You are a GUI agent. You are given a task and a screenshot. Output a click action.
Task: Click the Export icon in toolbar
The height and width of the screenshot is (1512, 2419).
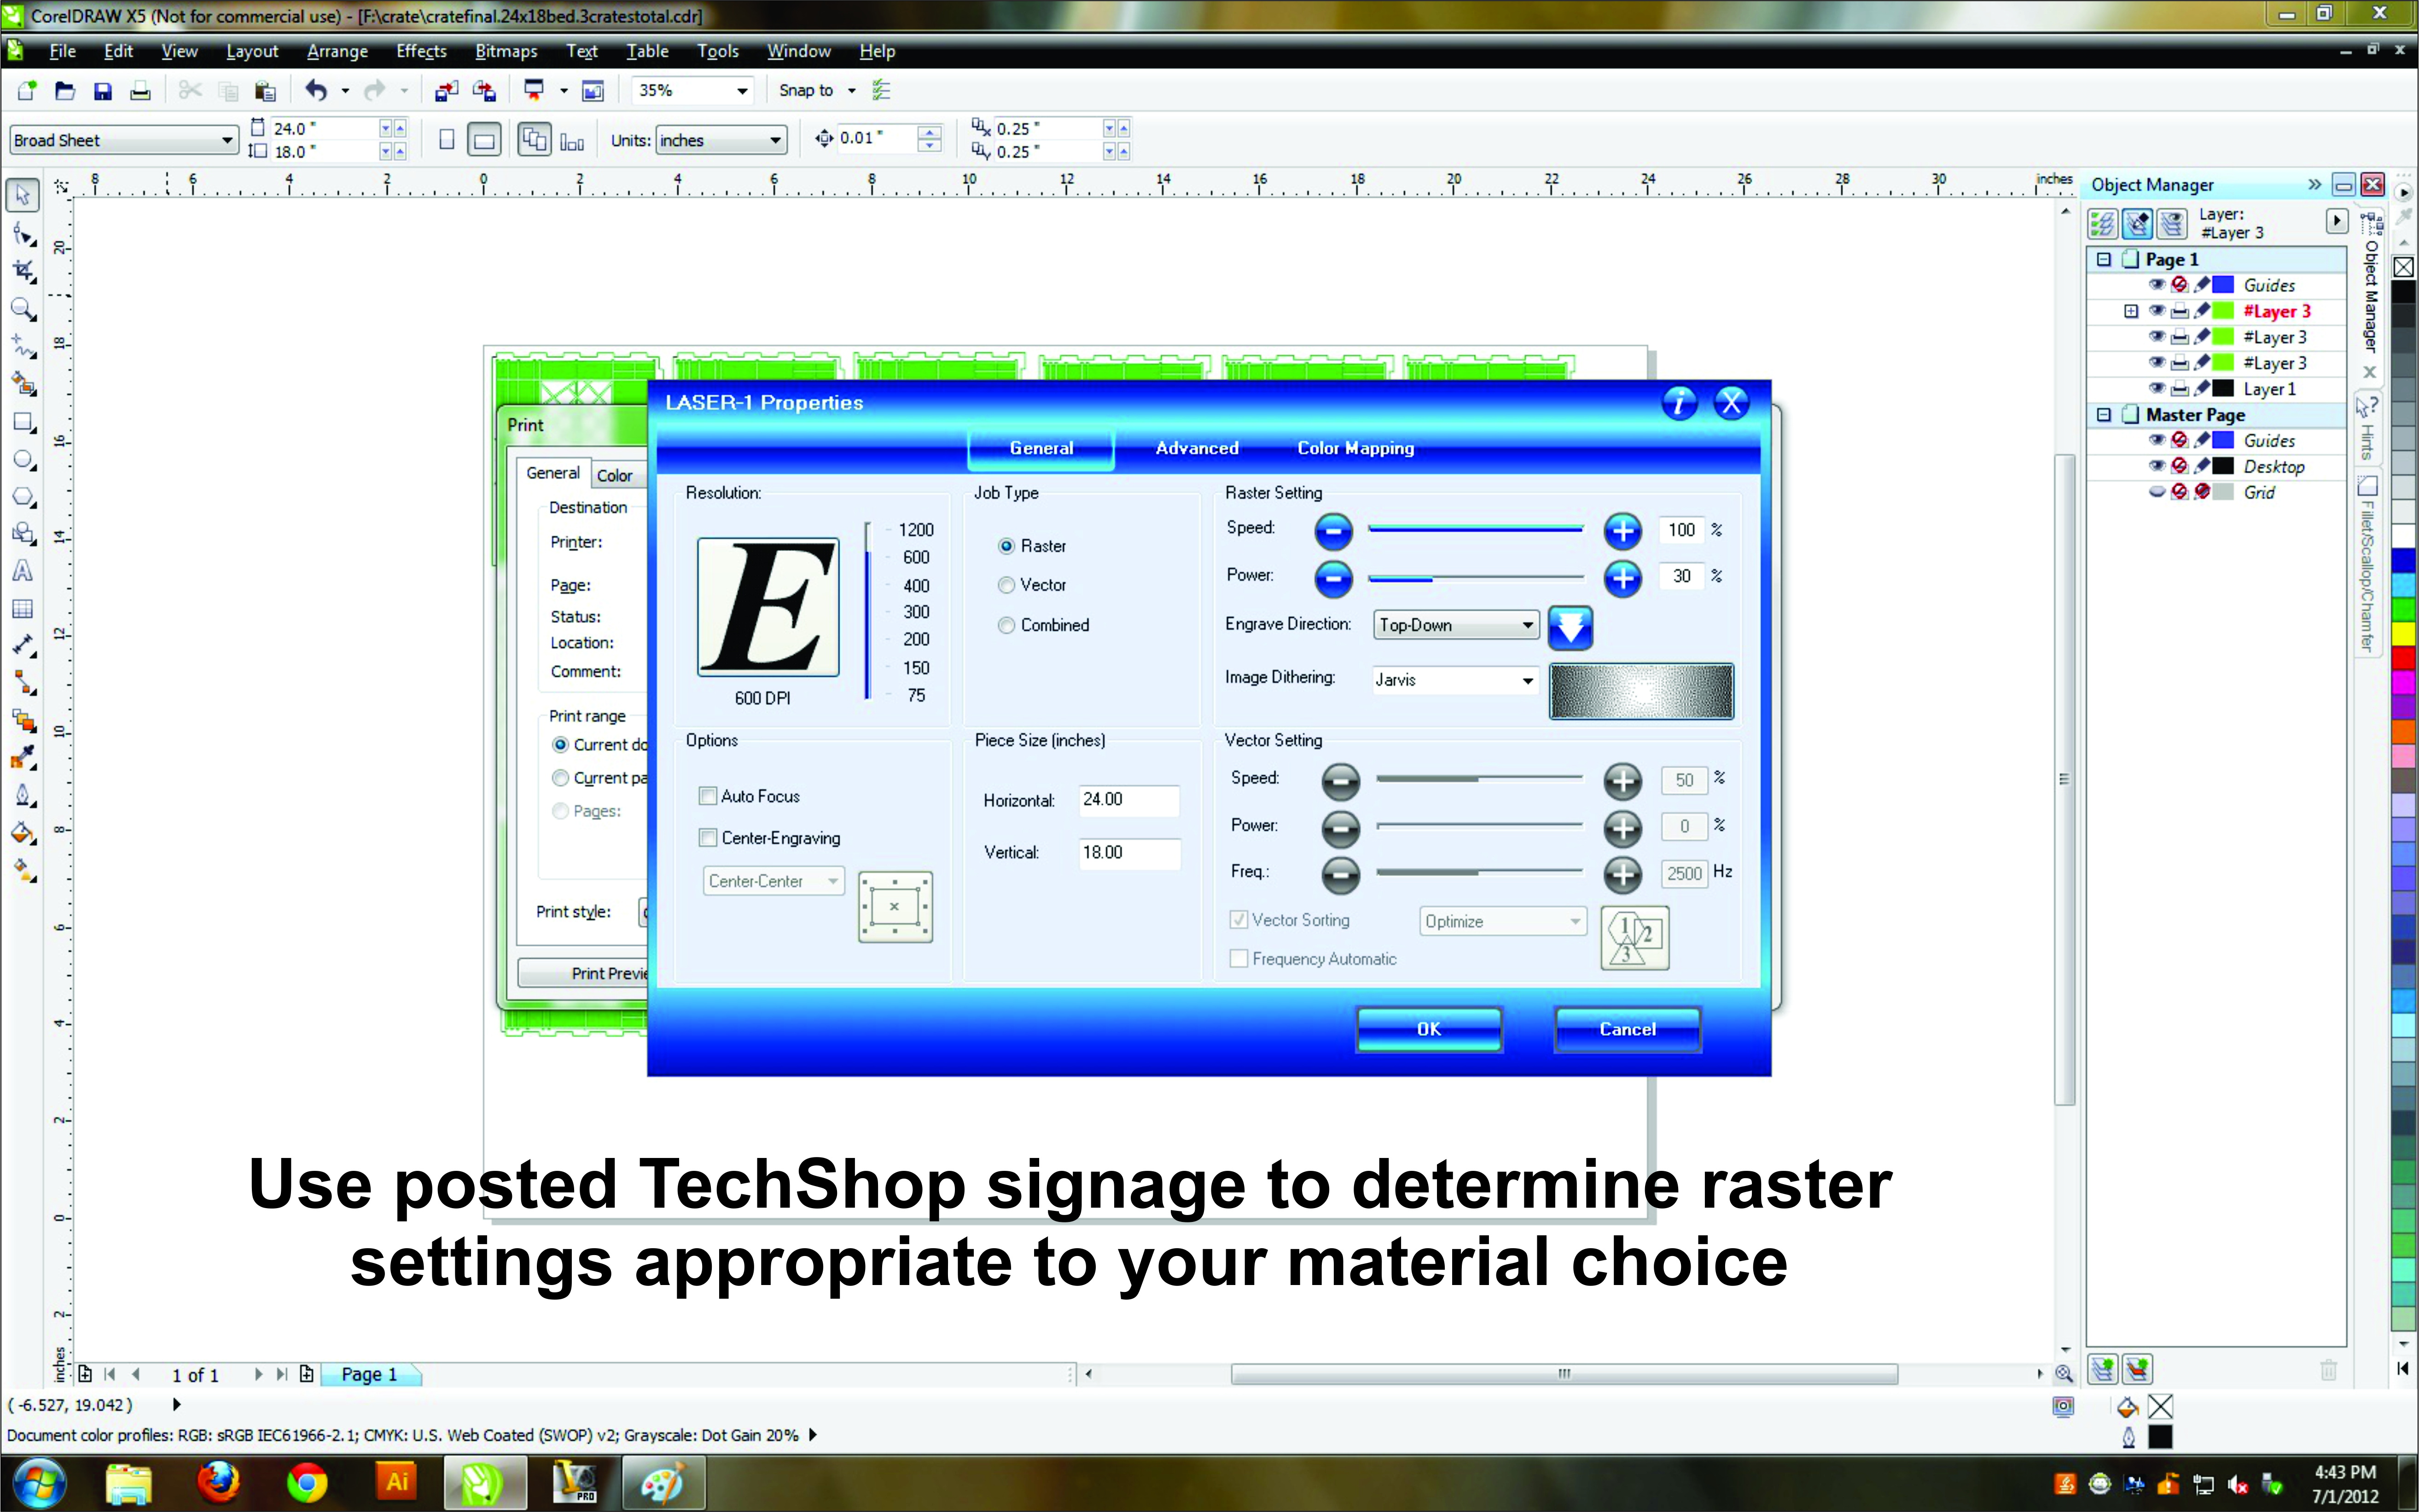(x=484, y=91)
